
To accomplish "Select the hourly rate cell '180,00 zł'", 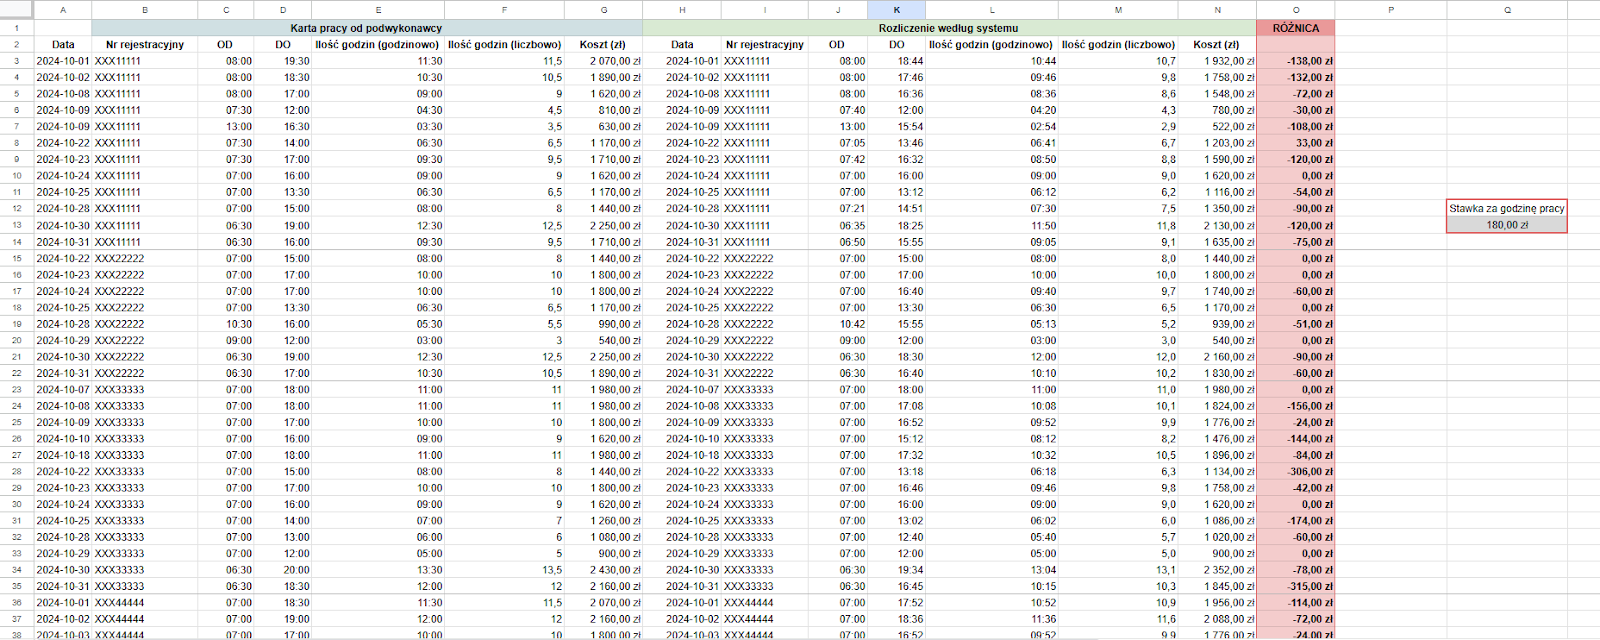I will (1507, 225).
